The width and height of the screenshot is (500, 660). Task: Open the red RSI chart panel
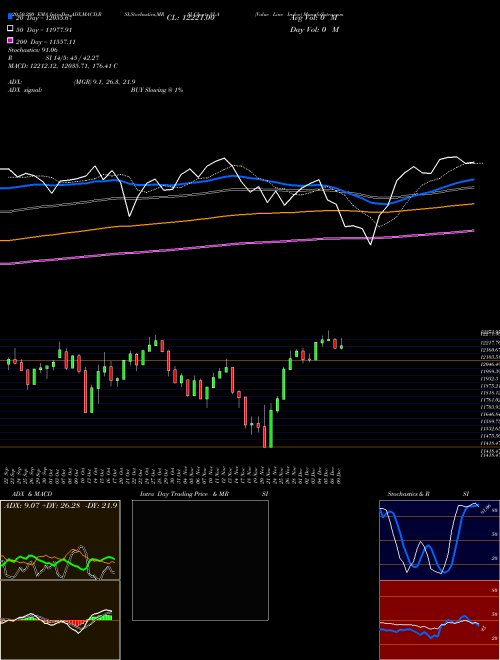pyautogui.click(x=439, y=620)
